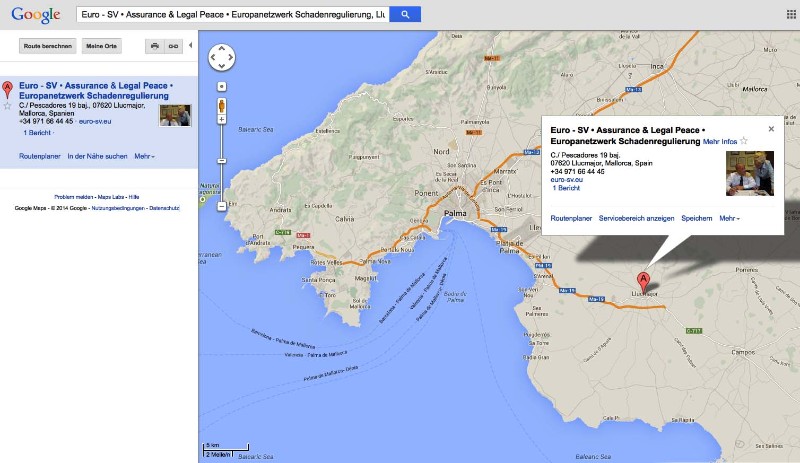
Task: Click Servicebereich anzeigen
Action: click(636, 218)
